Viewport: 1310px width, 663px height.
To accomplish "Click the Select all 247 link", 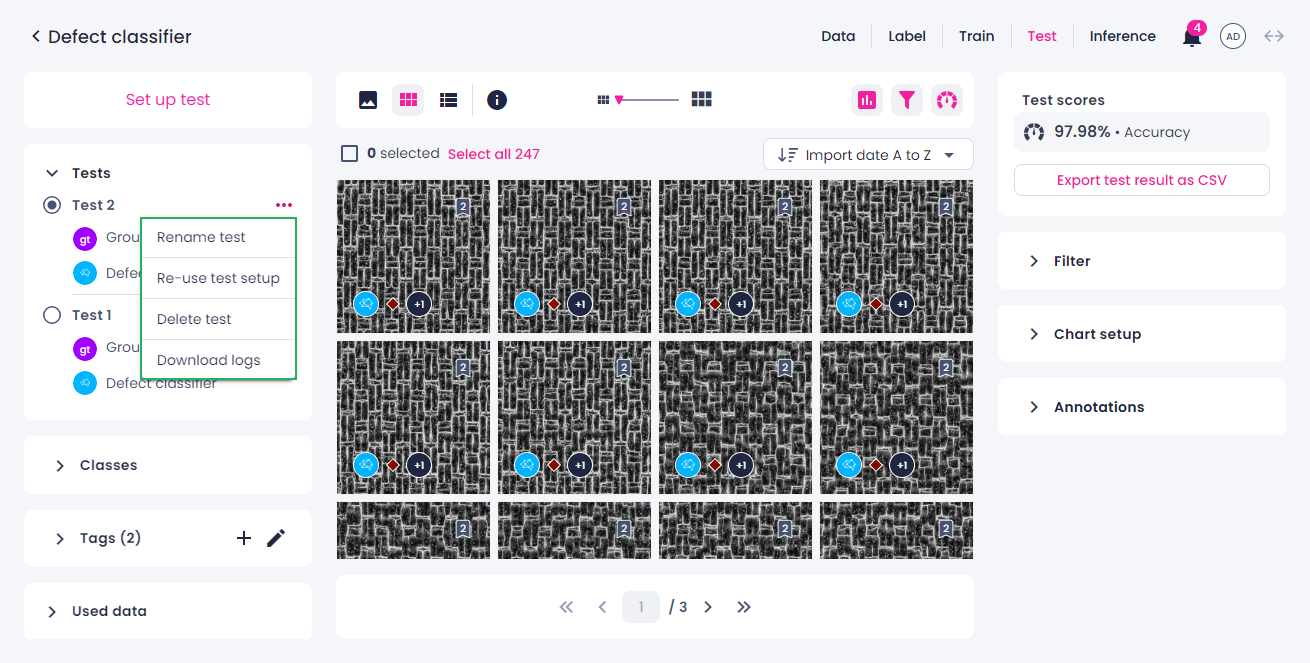I will click(x=494, y=154).
